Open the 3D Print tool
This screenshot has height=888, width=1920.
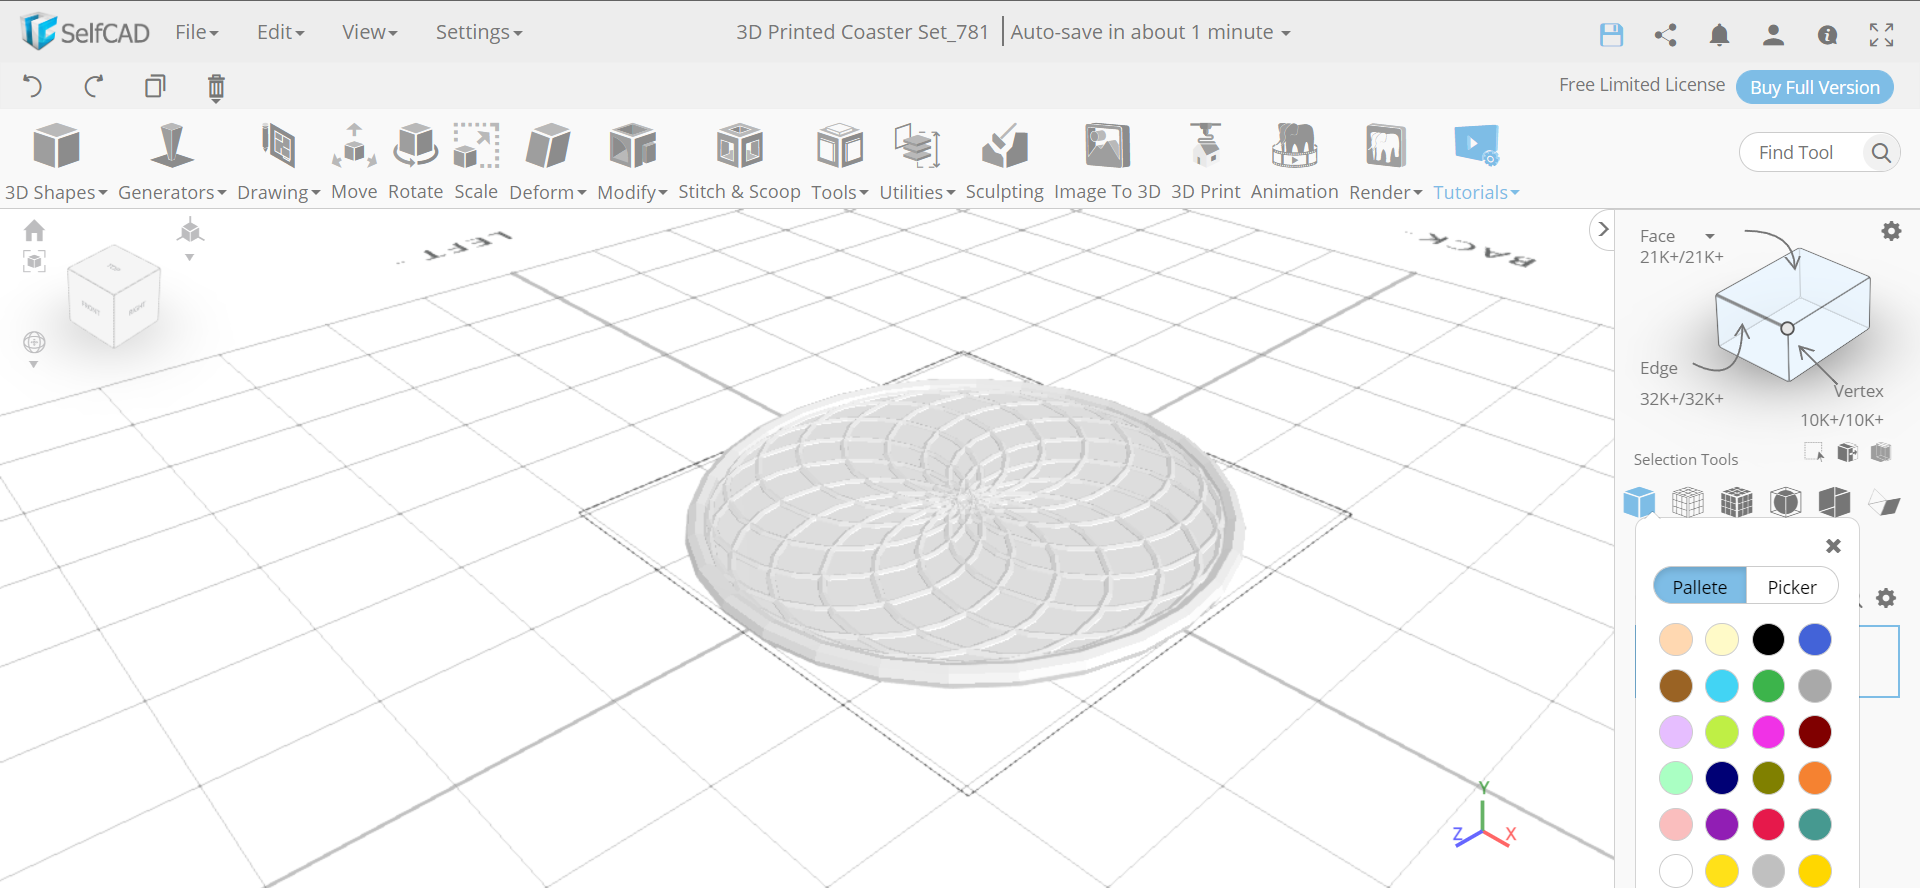coord(1205,161)
